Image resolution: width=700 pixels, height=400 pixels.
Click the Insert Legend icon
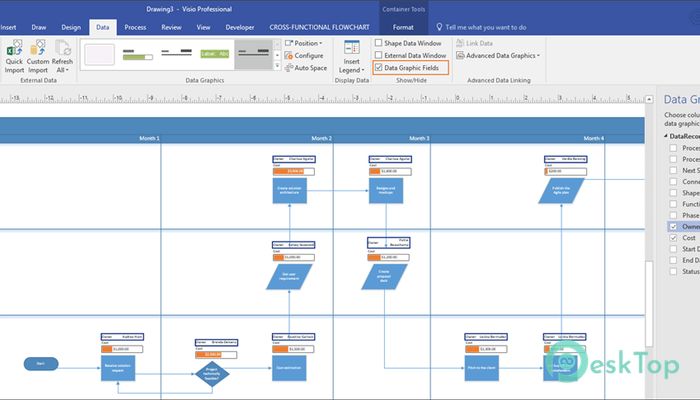[352, 48]
